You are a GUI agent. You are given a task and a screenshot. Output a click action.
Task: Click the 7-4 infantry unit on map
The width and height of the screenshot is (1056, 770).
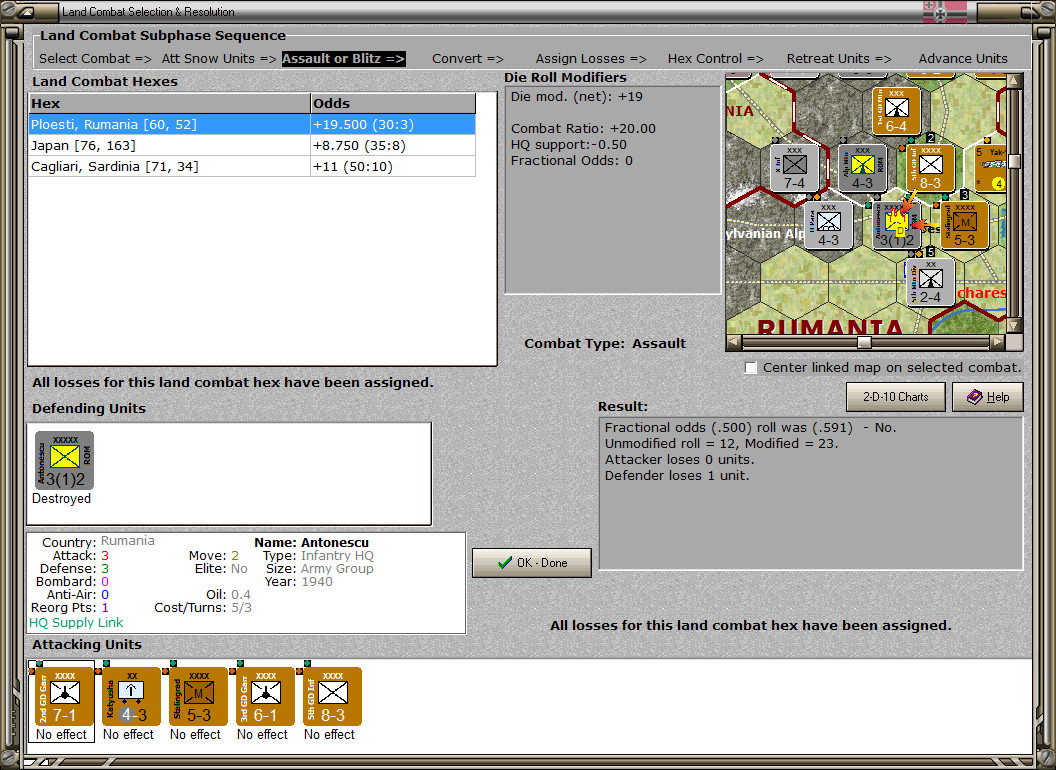tap(794, 168)
